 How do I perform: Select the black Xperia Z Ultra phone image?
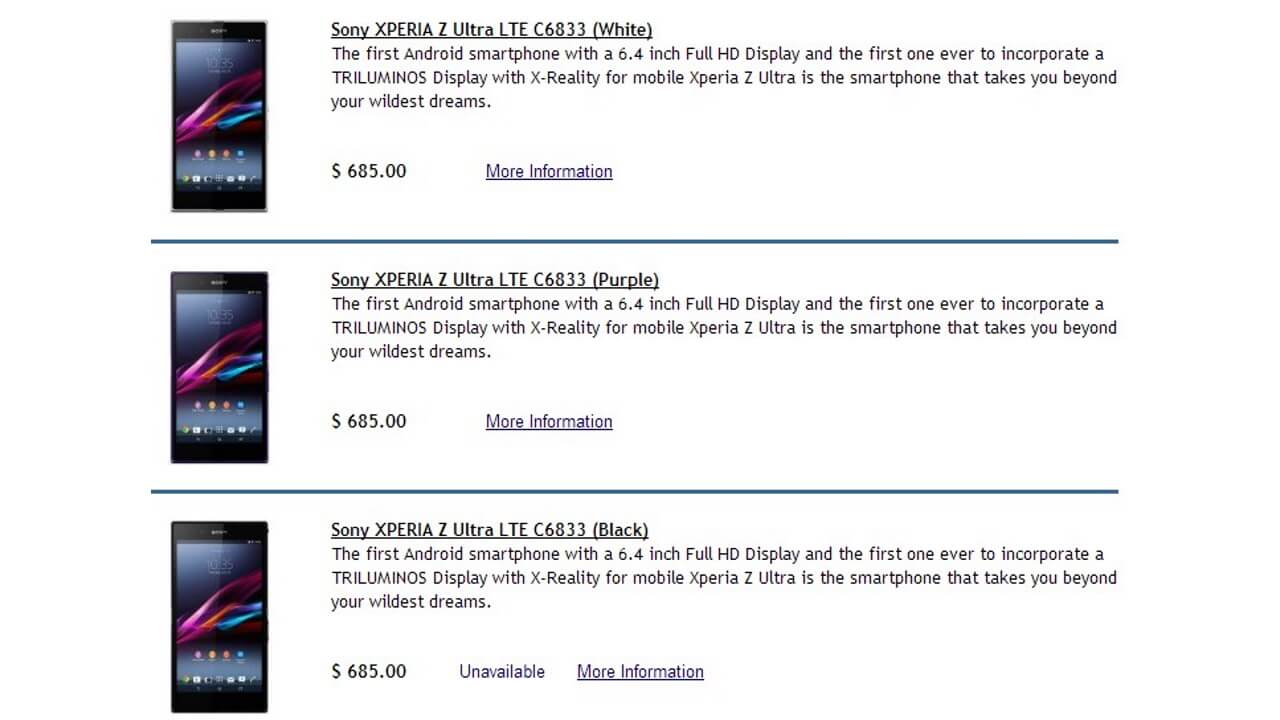[x=218, y=616]
